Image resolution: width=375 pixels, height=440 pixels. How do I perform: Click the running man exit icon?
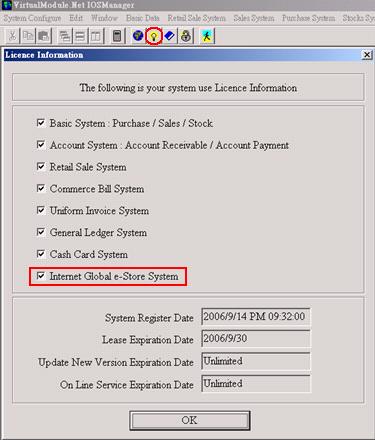tap(207, 36)
